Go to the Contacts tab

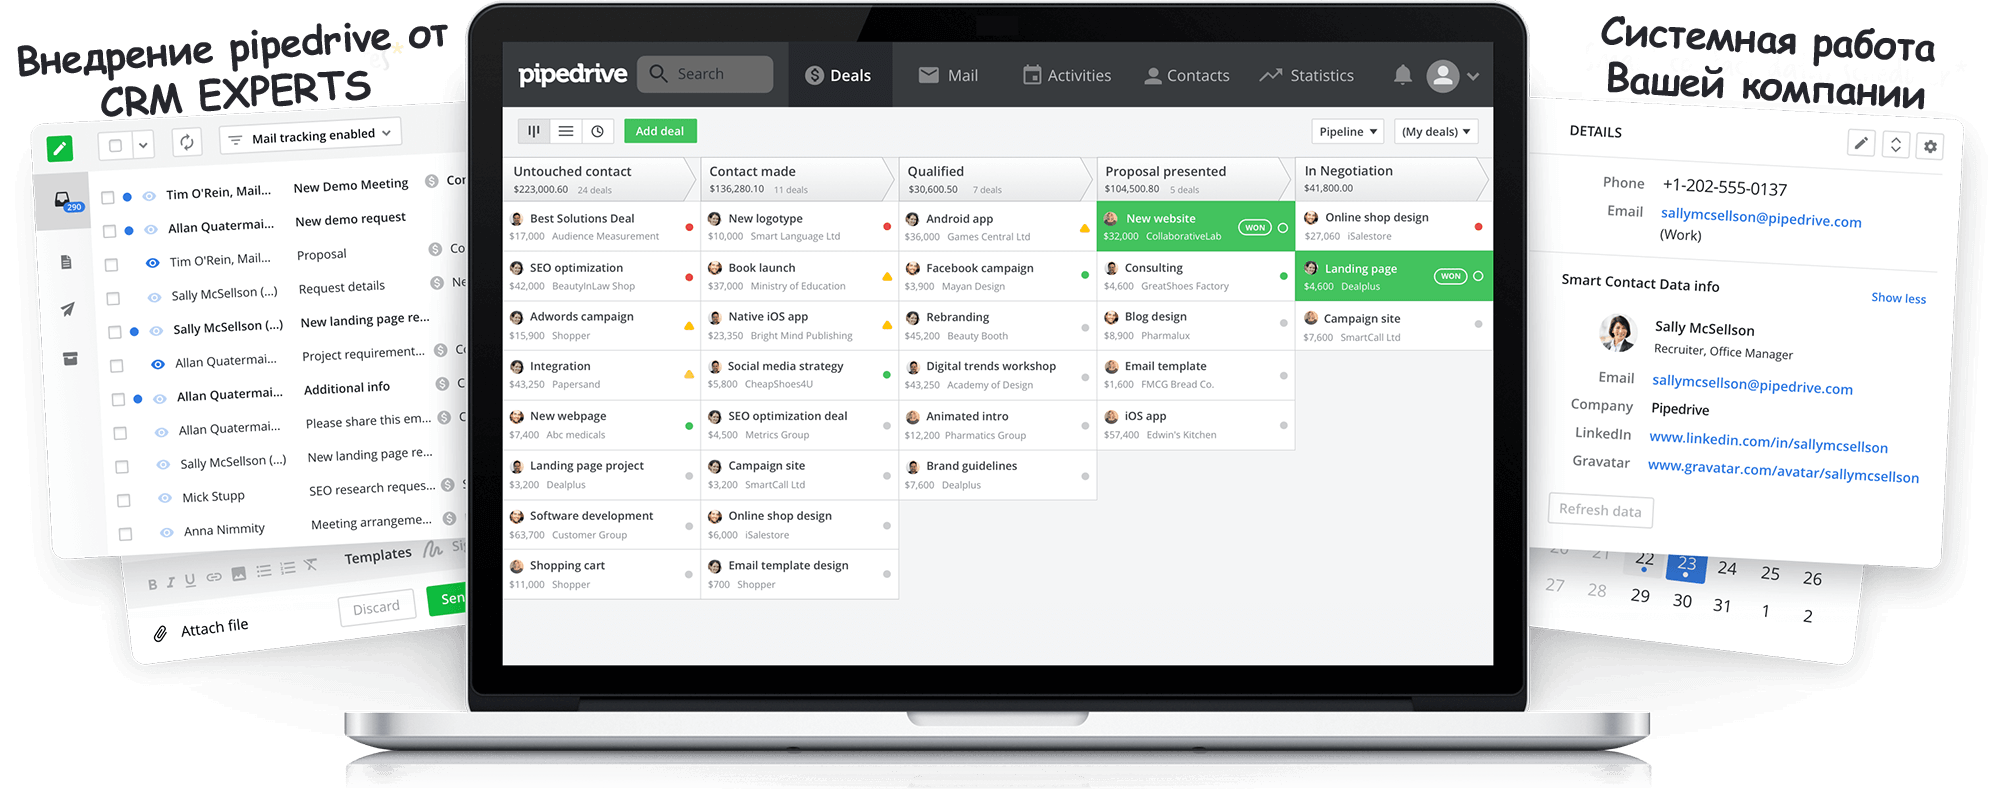point(1187,75)
